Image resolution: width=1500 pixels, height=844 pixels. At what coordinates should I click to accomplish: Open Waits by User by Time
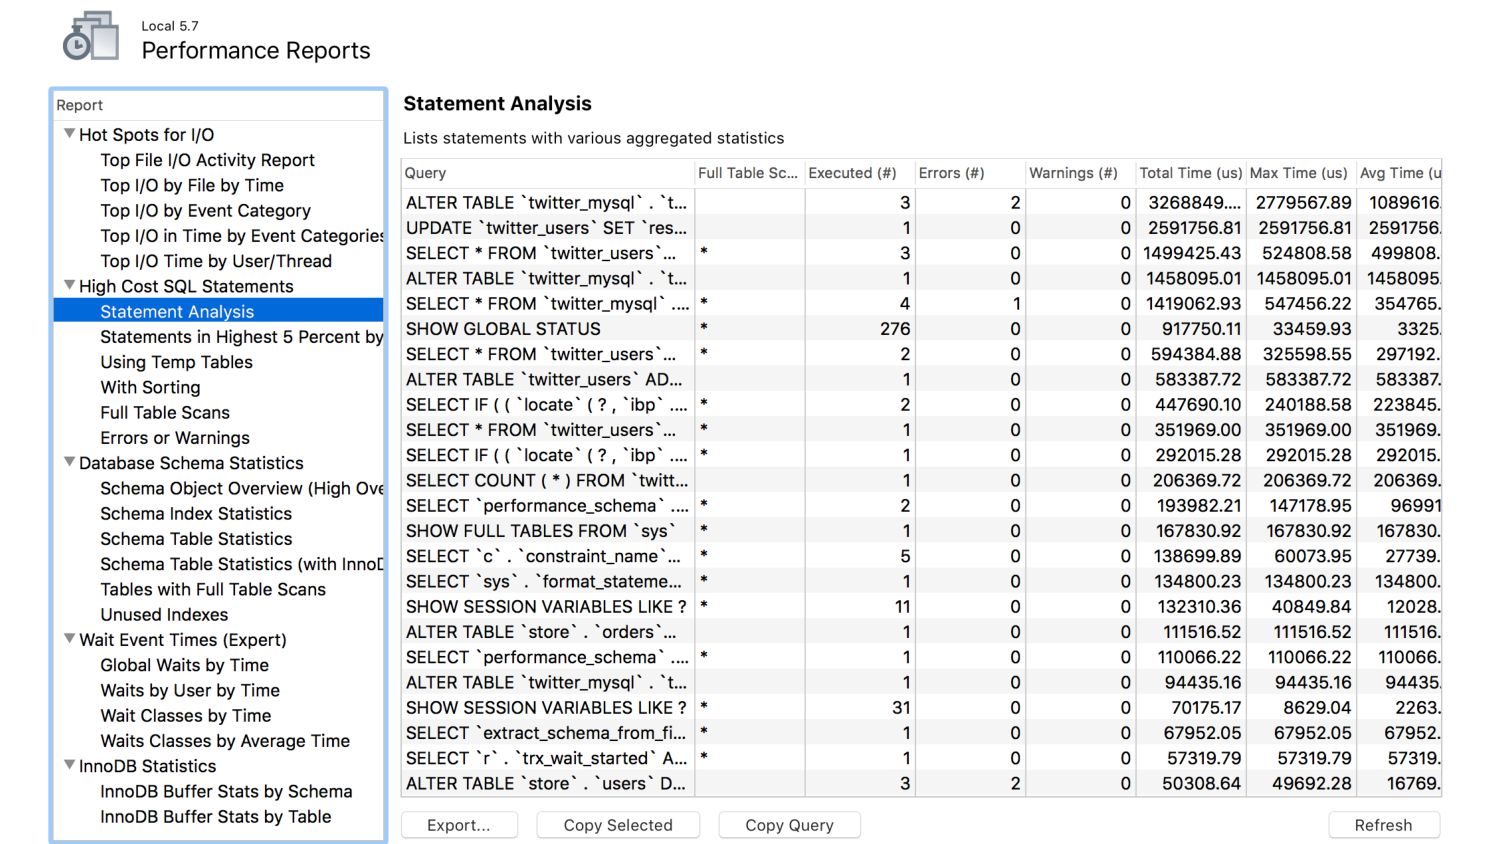point(190,690)
